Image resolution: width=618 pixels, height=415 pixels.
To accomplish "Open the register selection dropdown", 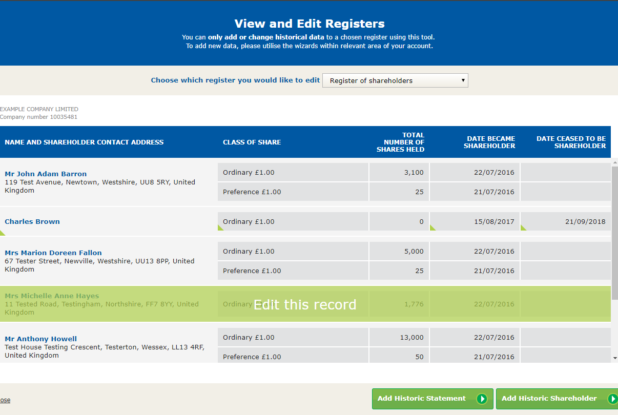I will click(395, 80).
